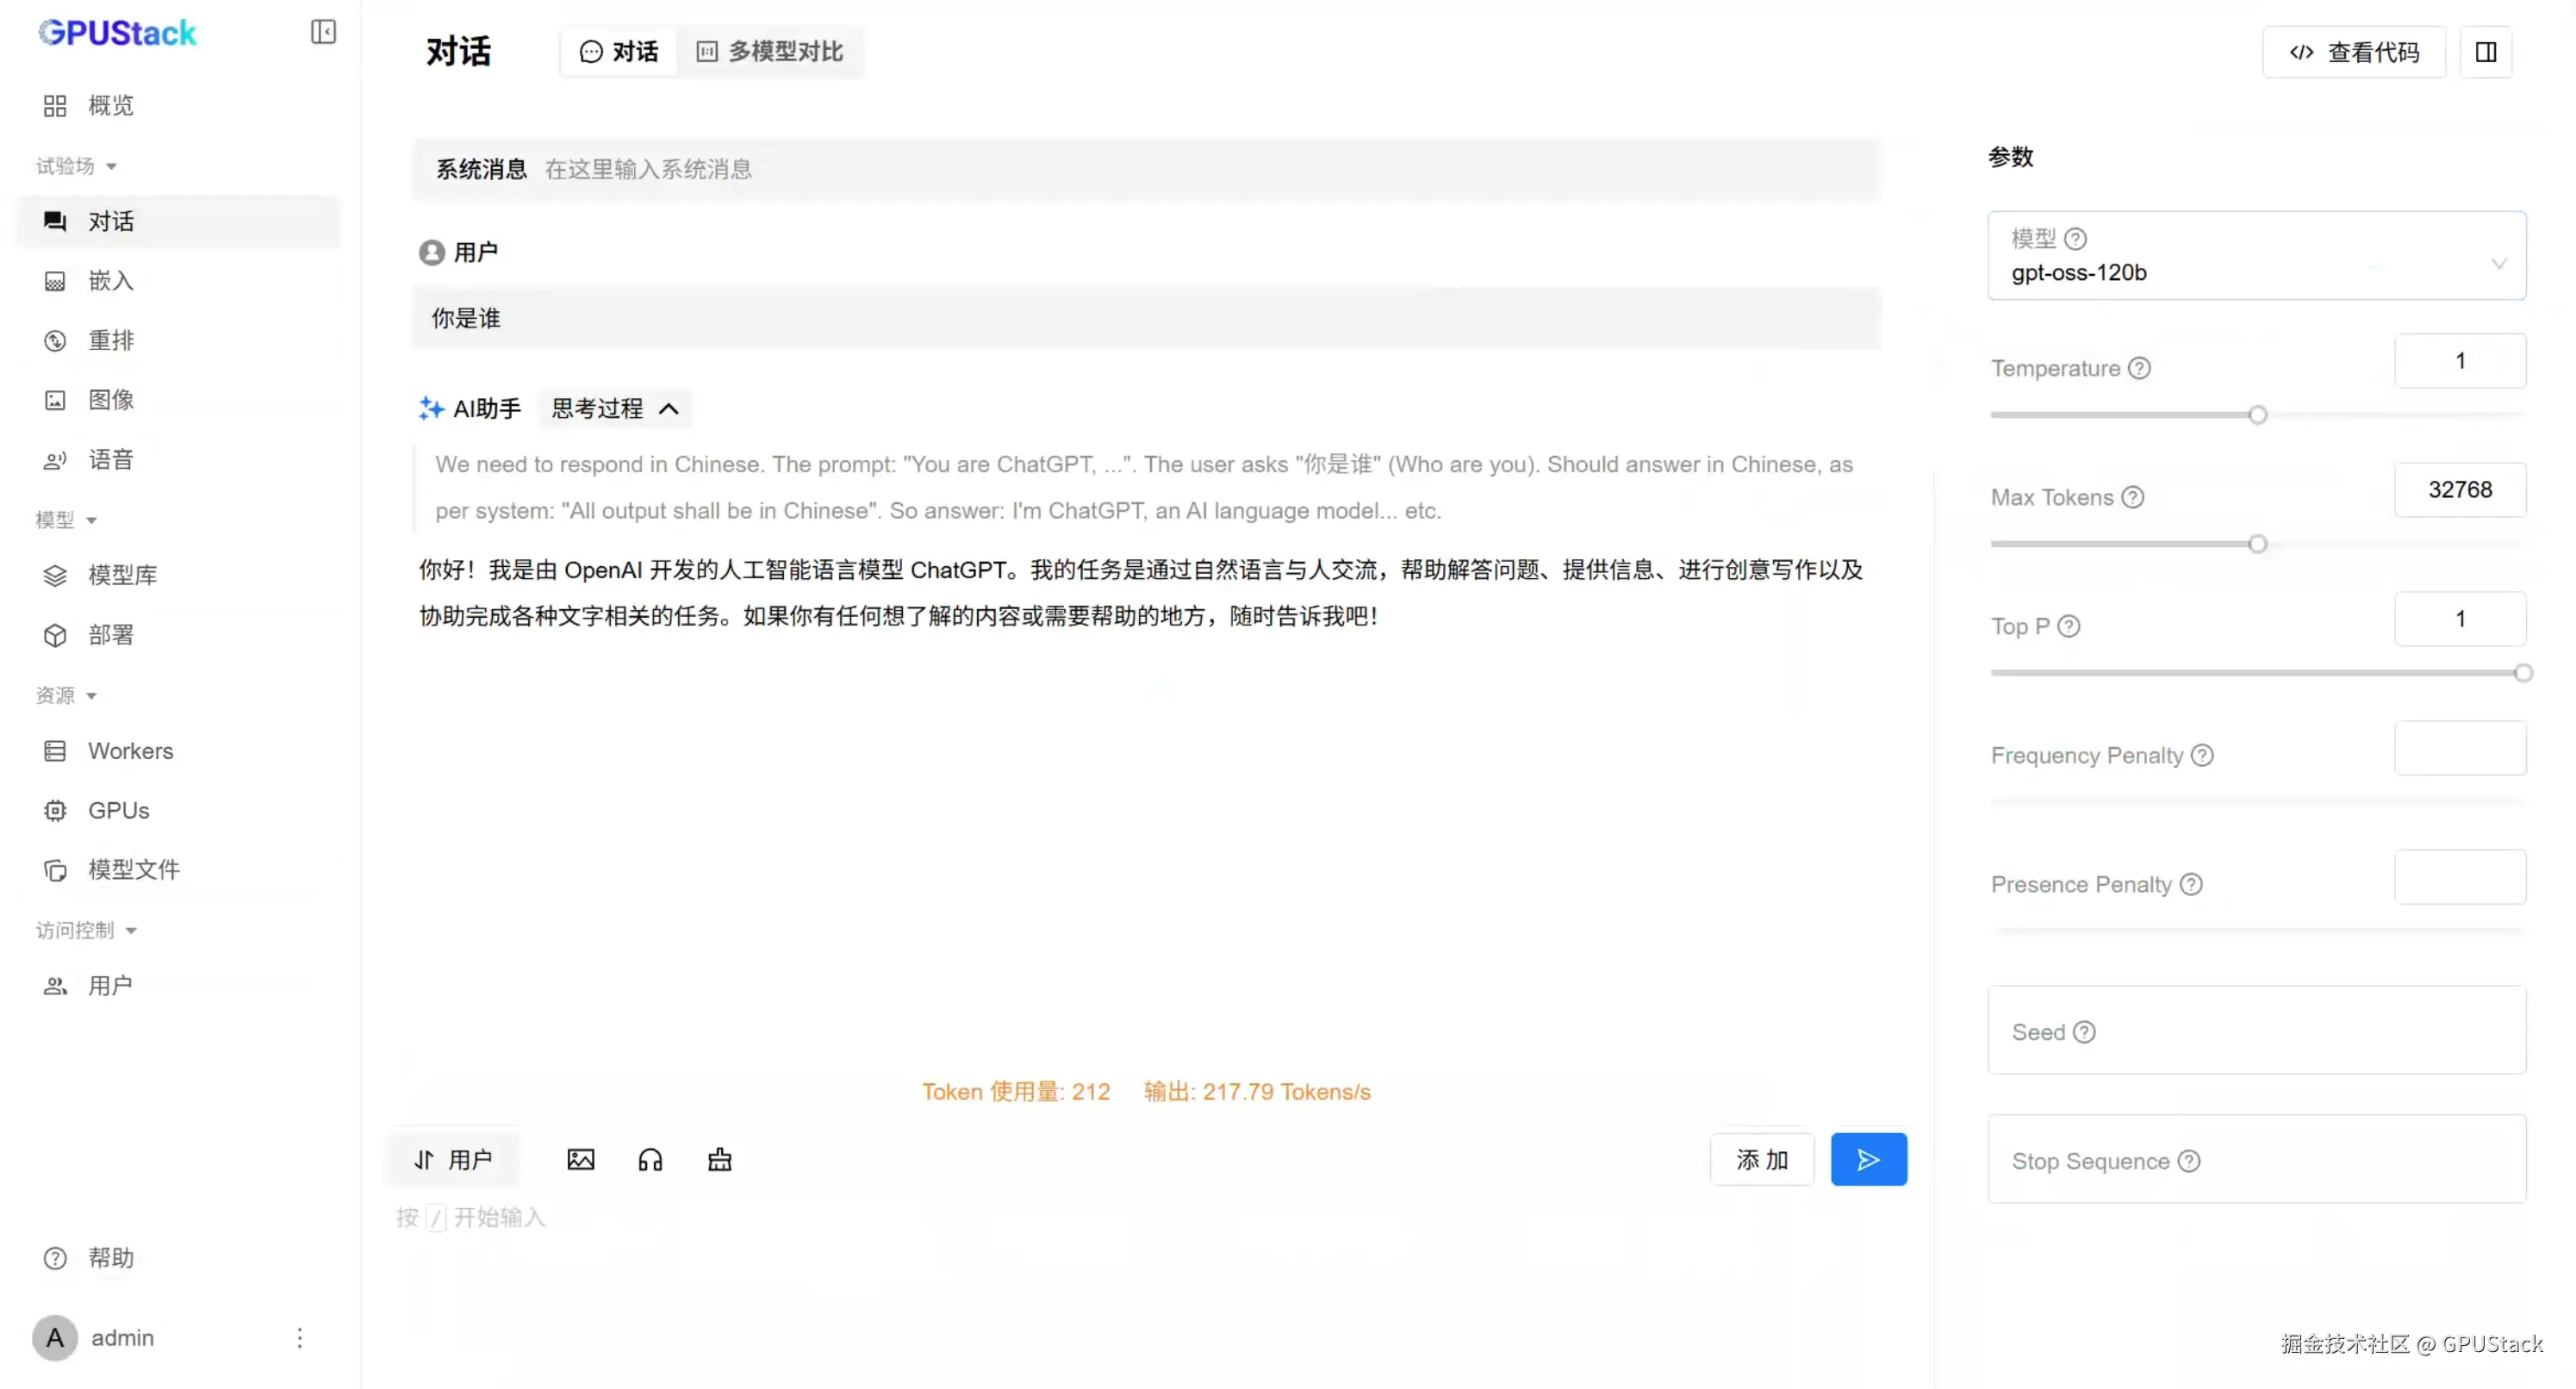
Task: Open the 重排 (Rerank) playground
Action: 110,340
